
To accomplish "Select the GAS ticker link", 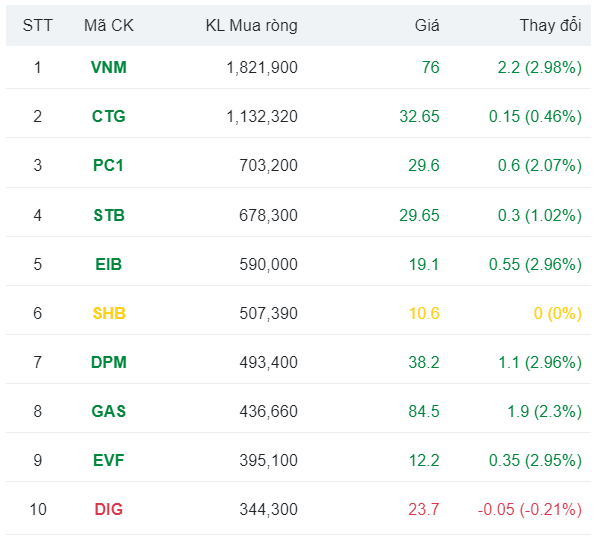I will pos(108,411).
